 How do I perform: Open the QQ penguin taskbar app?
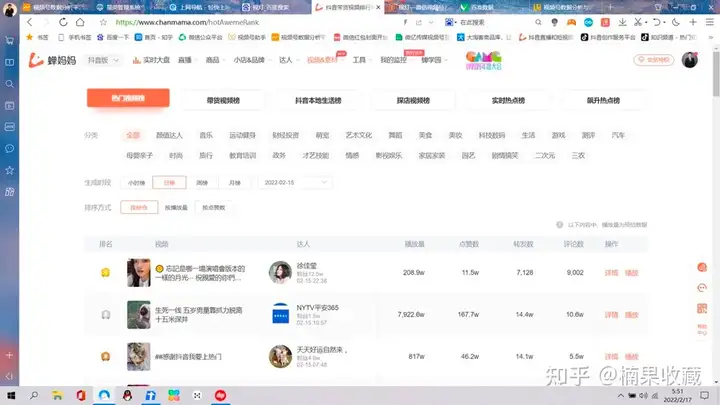(x=128, y=395)
